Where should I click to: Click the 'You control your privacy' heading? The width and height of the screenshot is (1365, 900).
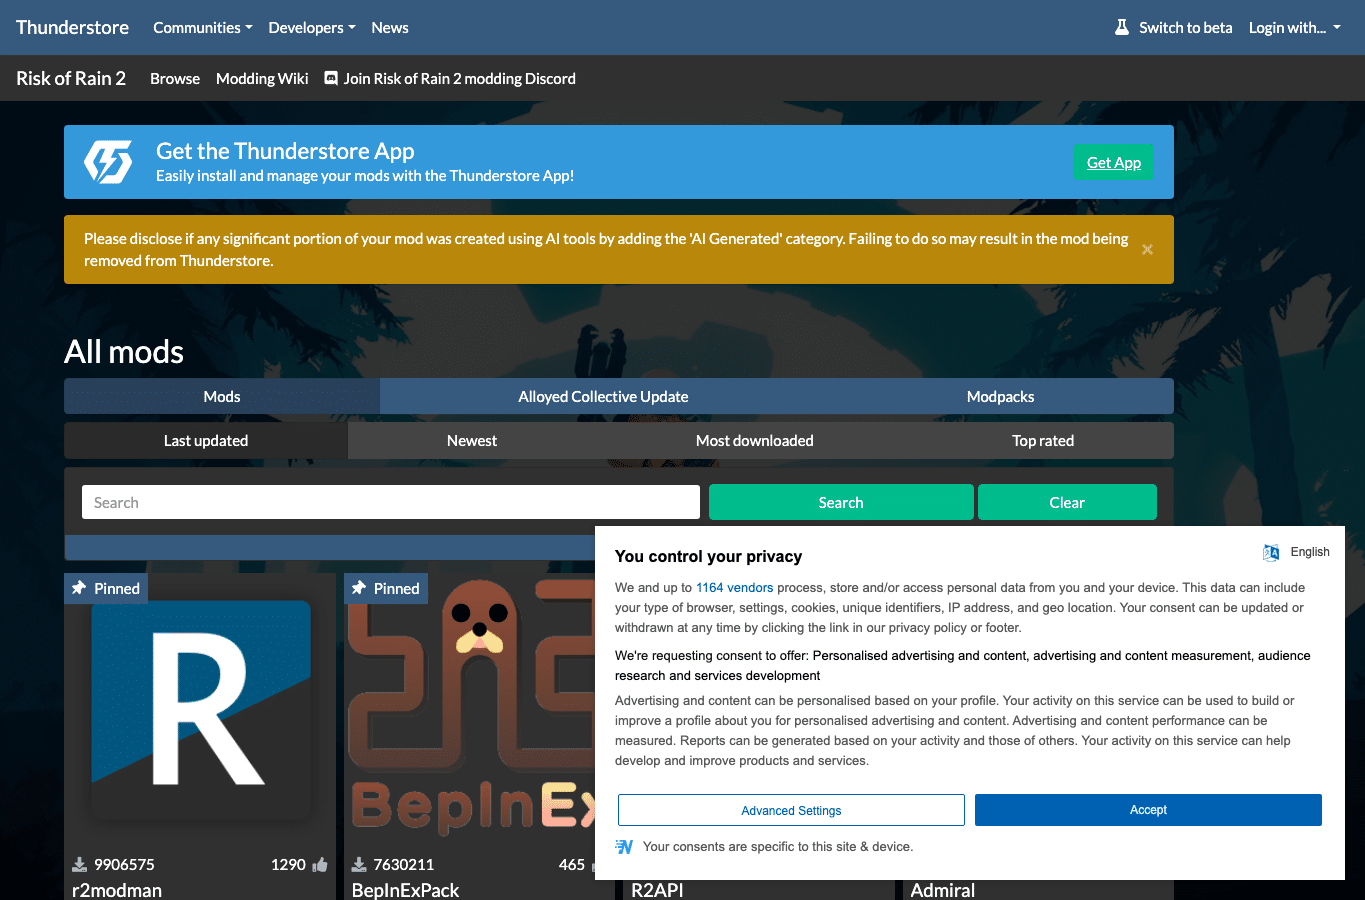708,556
